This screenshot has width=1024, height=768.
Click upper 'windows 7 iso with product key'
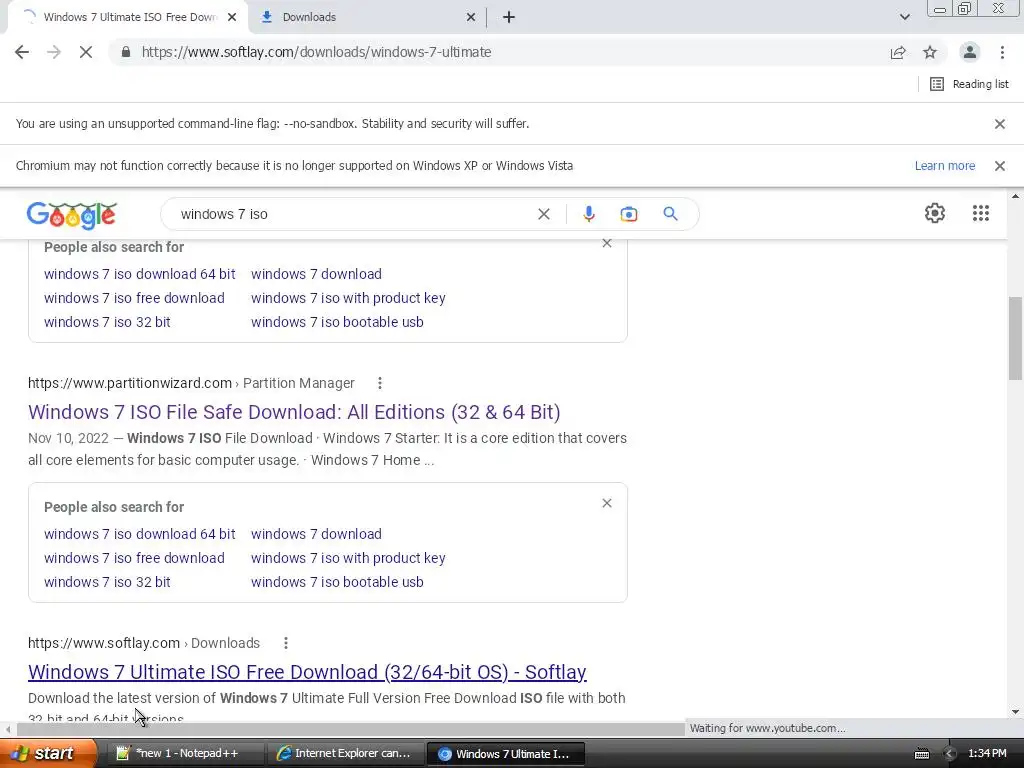(x=348, y=298)
